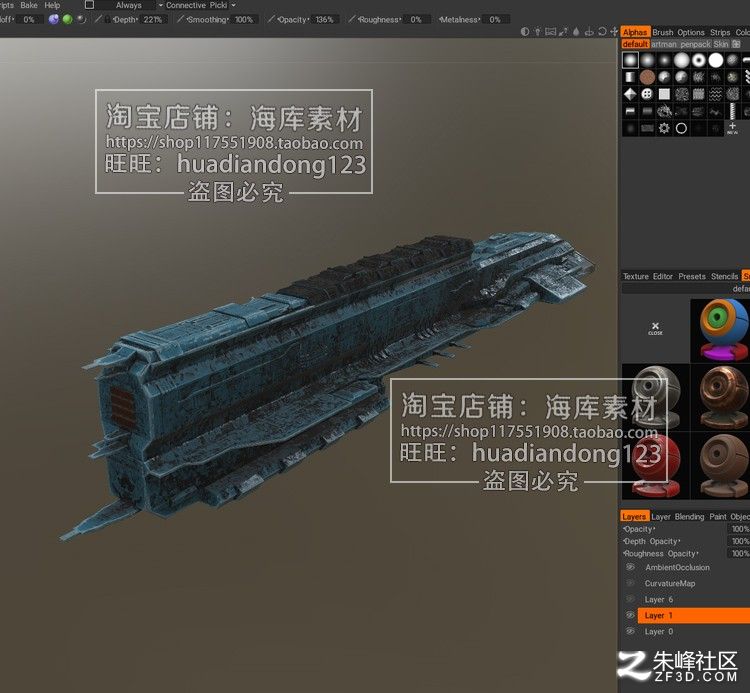Choose the diamond pyramid alpha

[630, 94]
